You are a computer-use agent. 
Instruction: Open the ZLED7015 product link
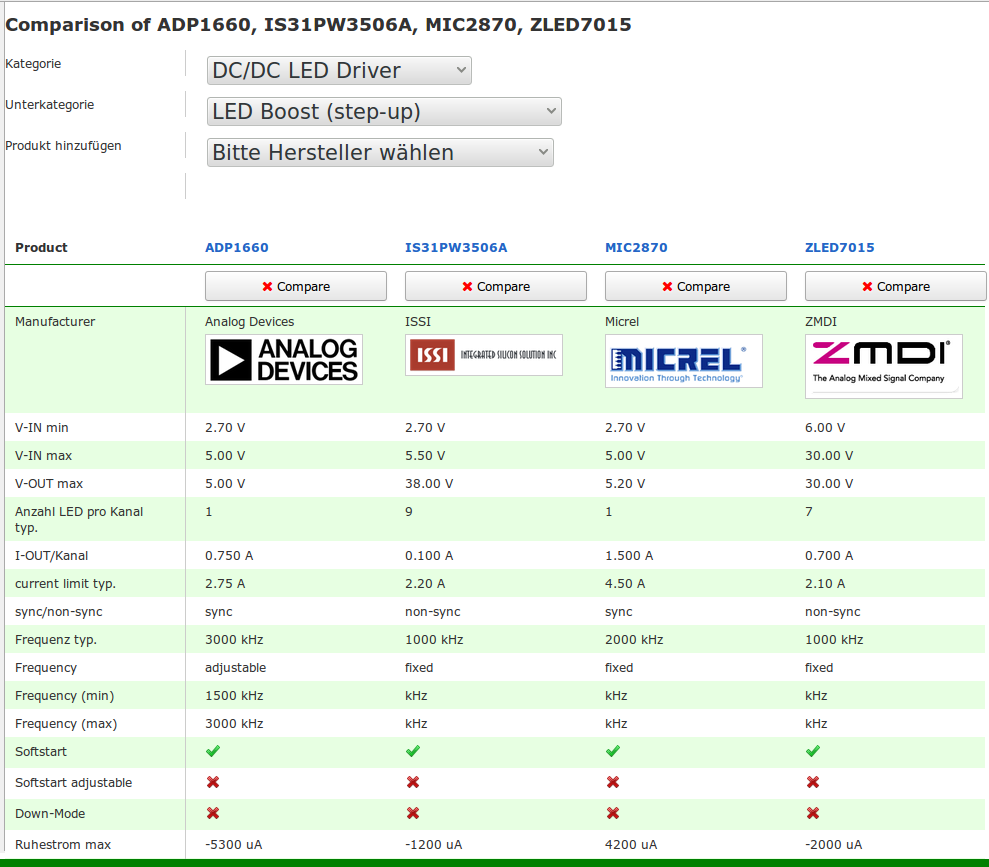840,248
